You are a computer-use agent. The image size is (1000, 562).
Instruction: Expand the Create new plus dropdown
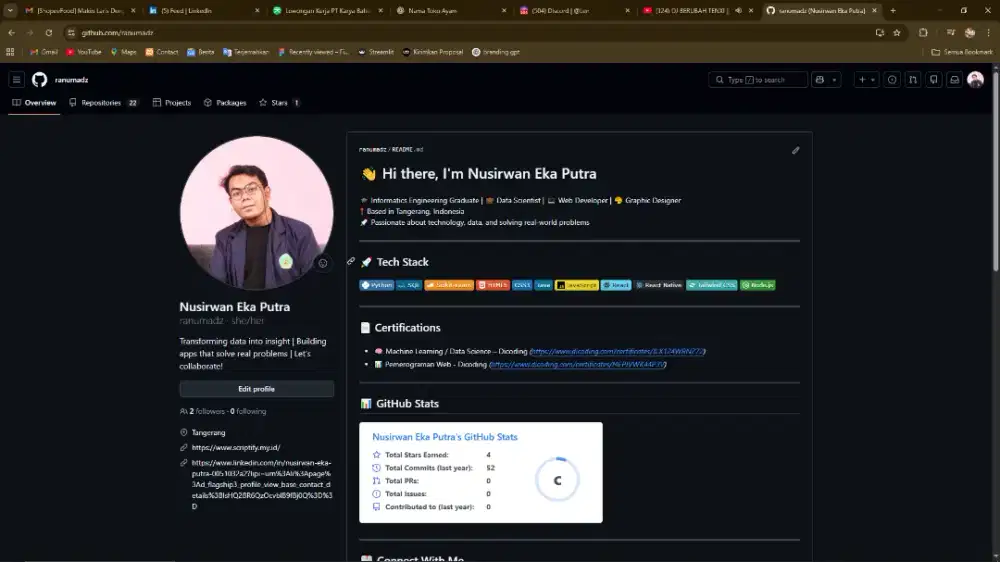pyautogui.click(x=866, y=80)
